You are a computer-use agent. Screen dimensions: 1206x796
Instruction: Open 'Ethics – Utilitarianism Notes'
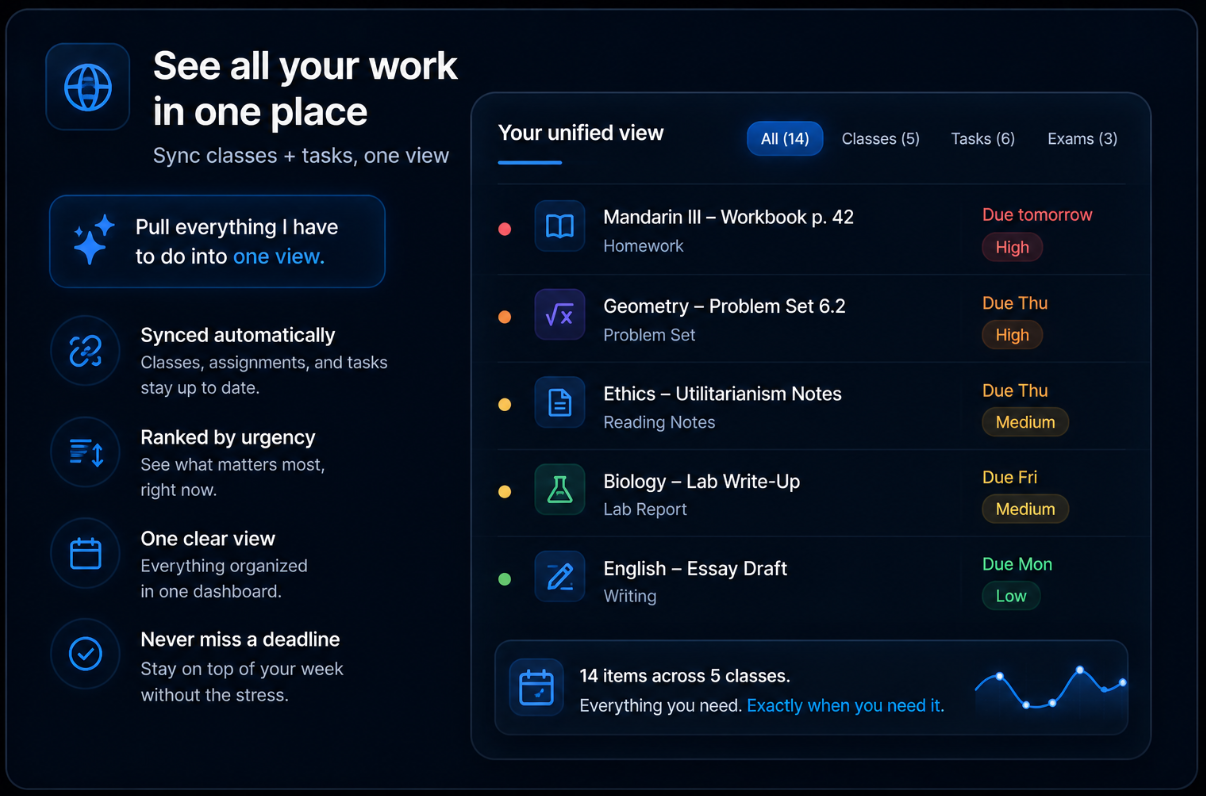[x=722, y=394]
